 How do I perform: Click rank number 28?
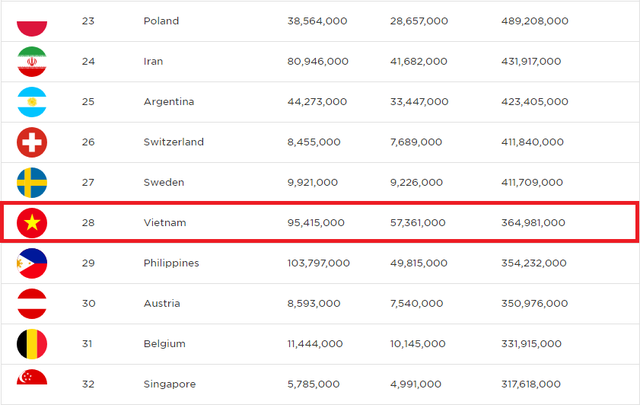[88, 222]
